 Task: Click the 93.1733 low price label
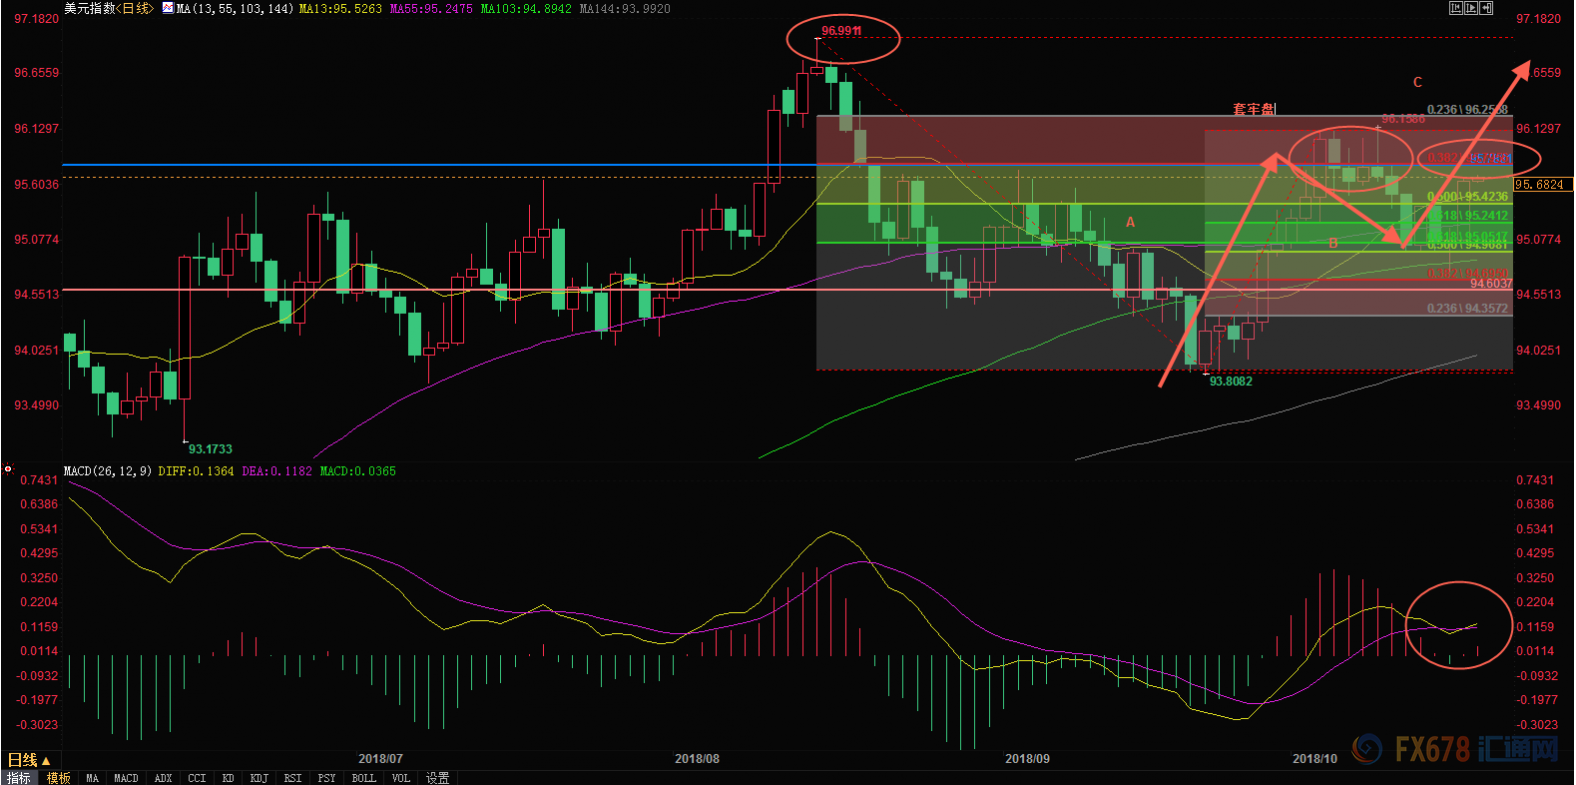point(210,449)
